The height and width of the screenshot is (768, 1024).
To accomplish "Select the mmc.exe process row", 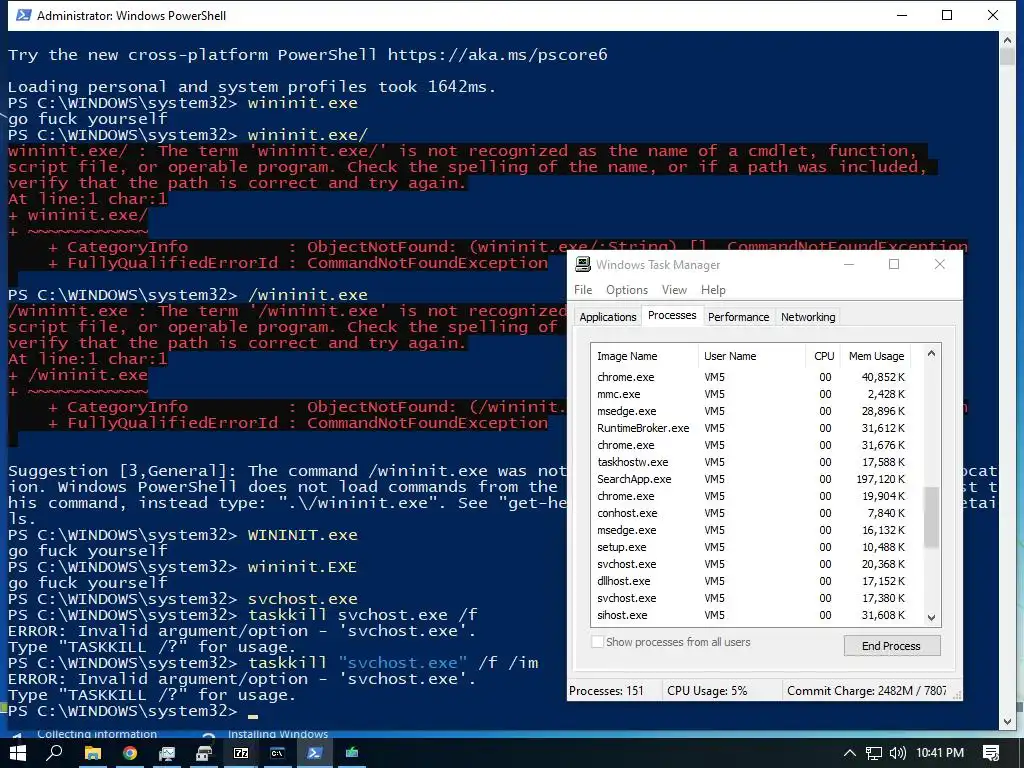I will point(756,394).
